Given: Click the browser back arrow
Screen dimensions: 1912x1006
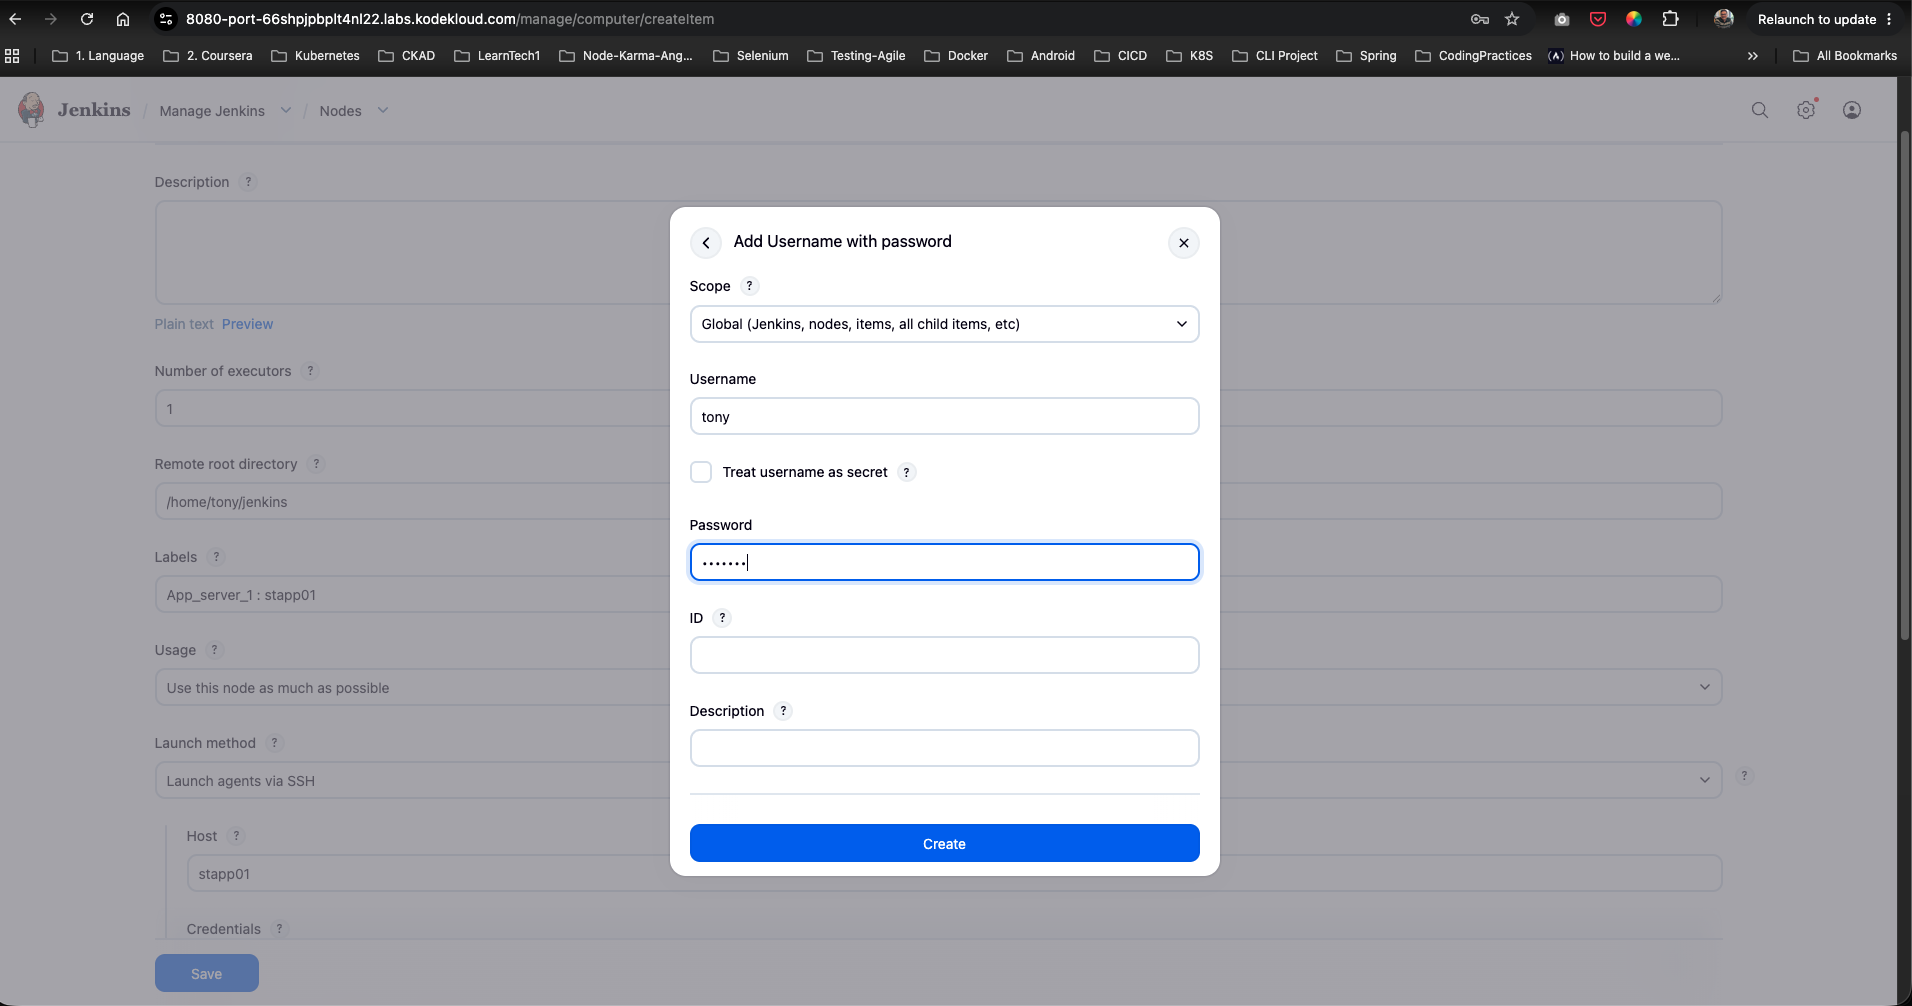Looking at the screenshot, I should tap(15, 19).
